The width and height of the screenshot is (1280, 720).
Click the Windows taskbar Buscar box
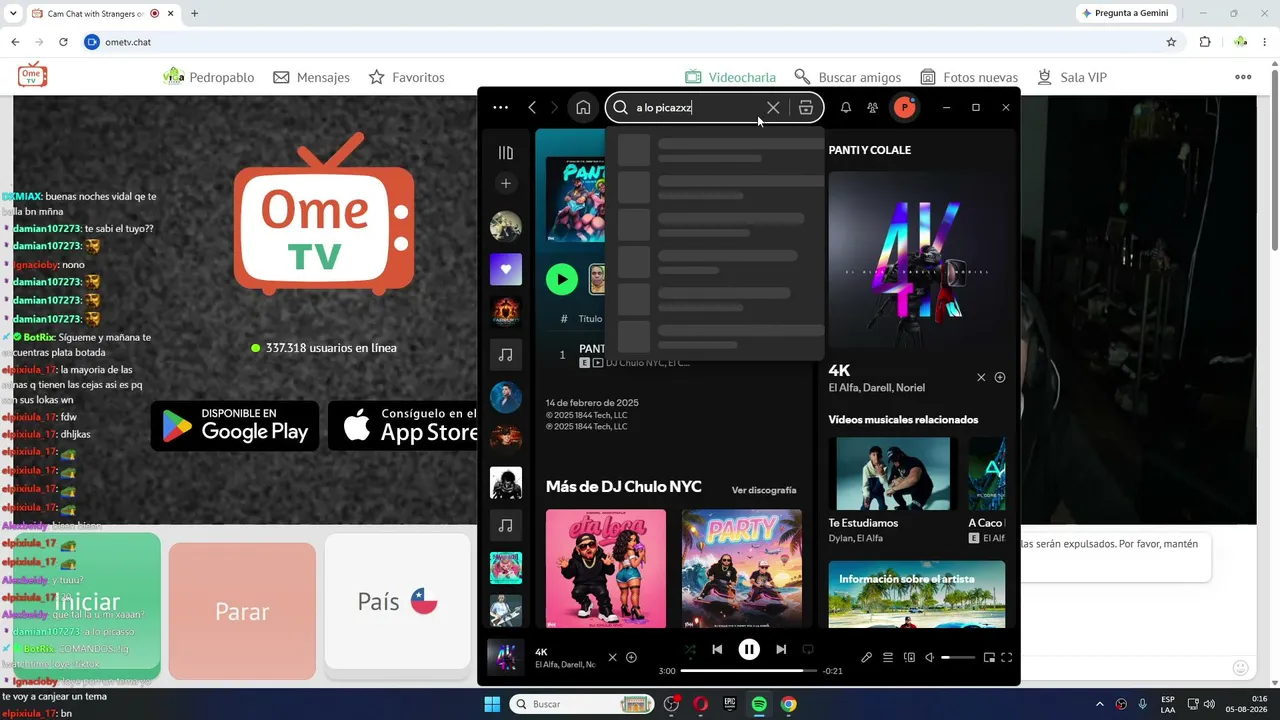pyautogui.click(x=583, y=704)
